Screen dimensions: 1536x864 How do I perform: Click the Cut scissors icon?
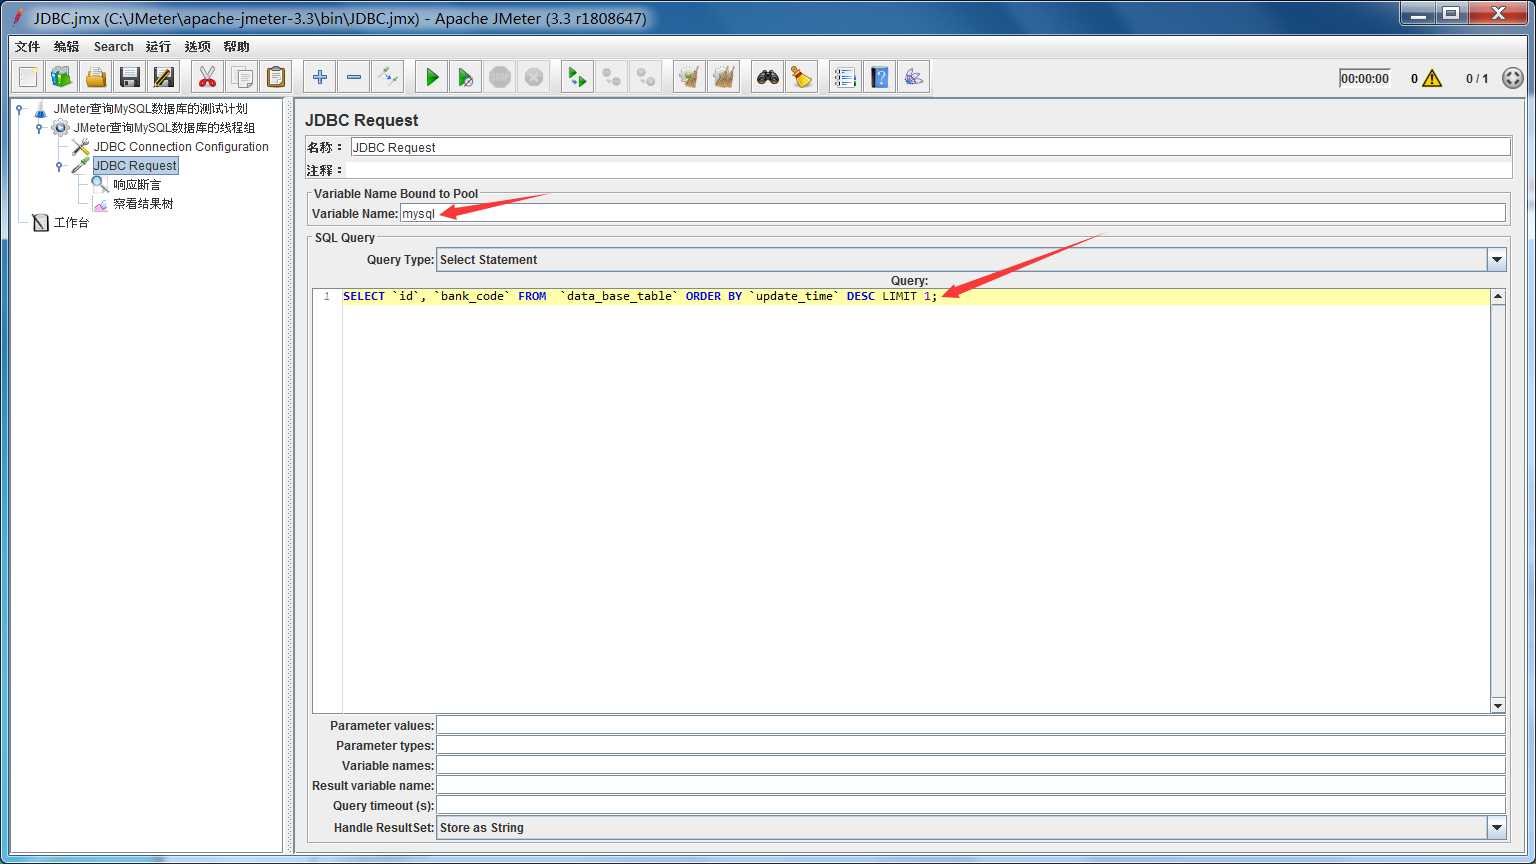(207, 77)
